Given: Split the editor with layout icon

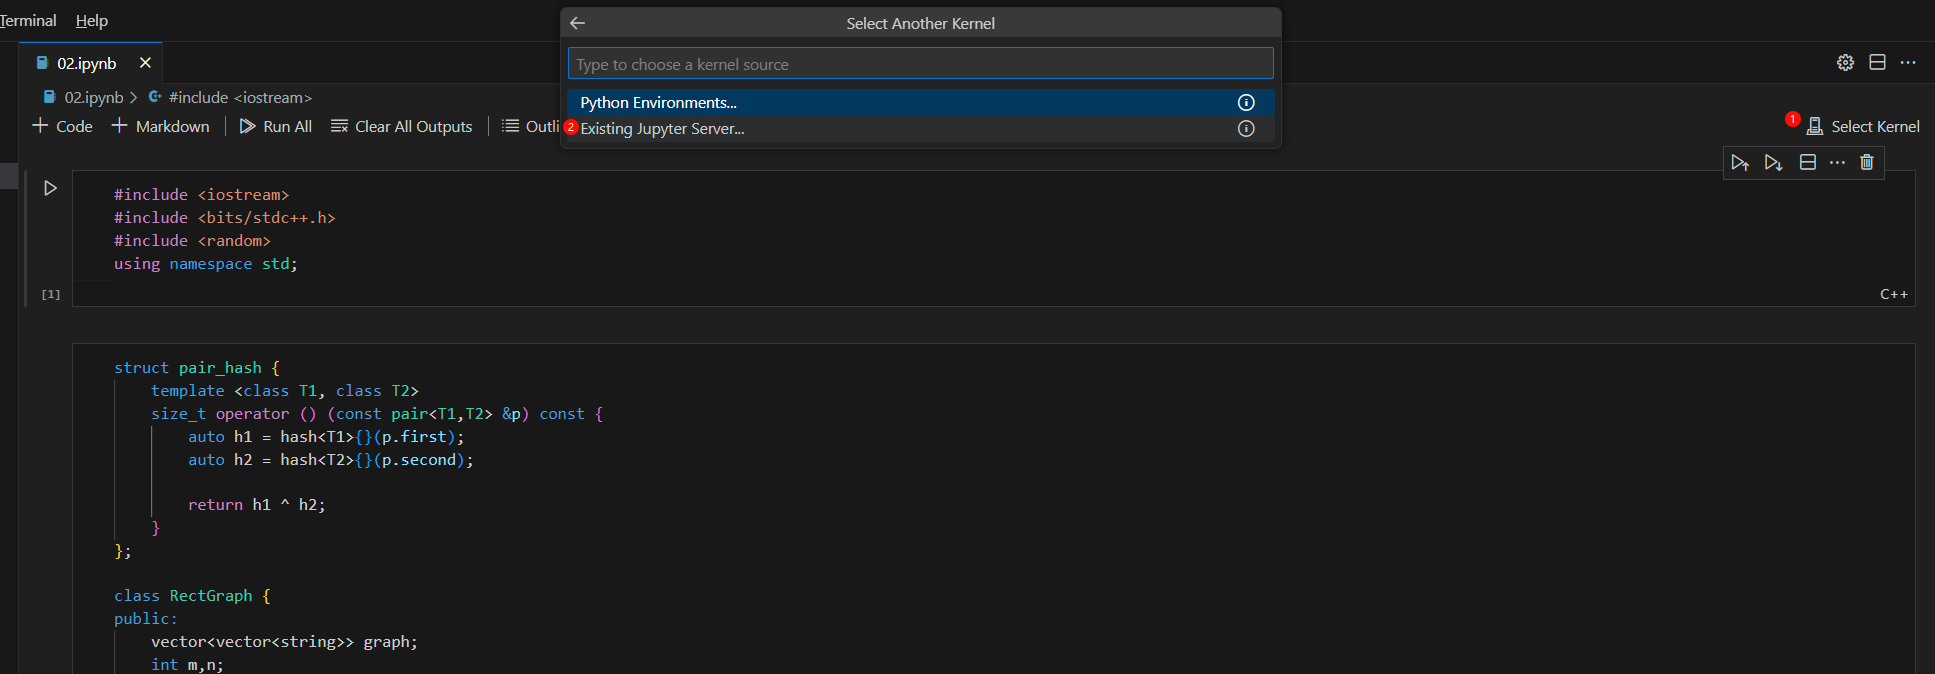Looking at the screenshot, I should click(1877, 62).
